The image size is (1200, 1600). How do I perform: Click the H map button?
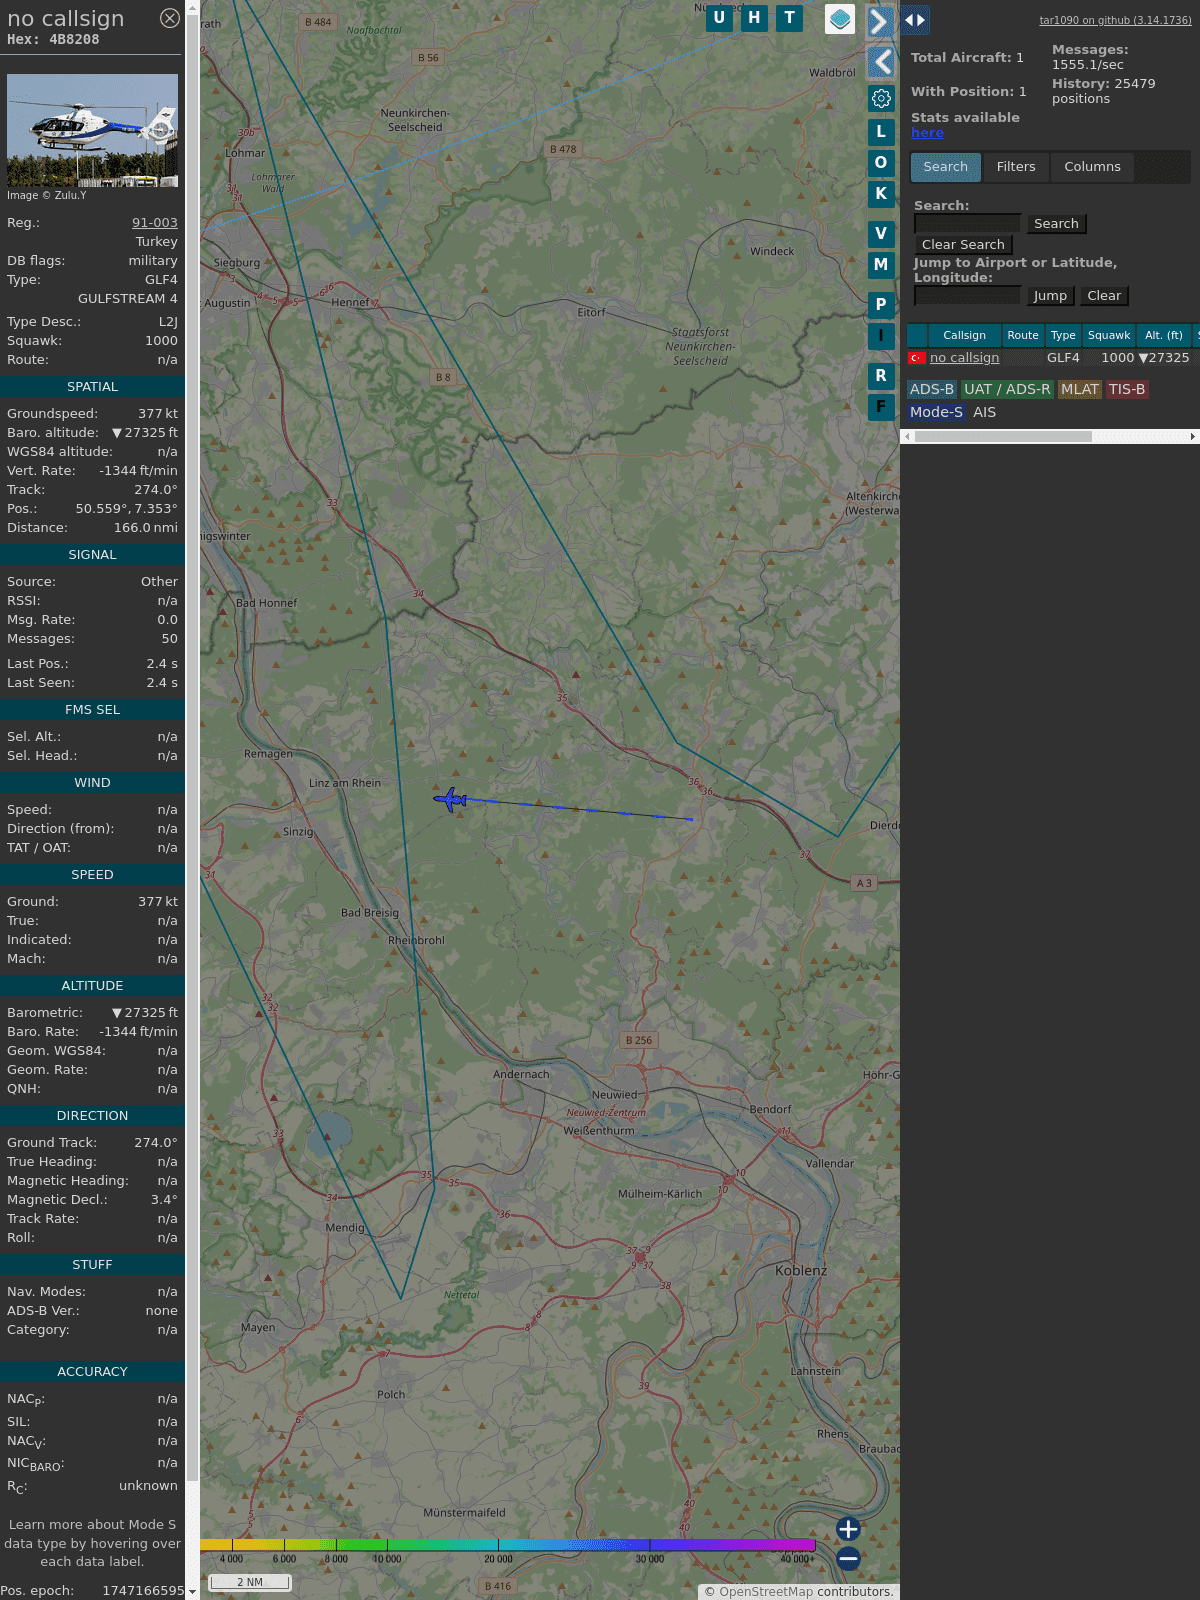click(x=754, y=17)
